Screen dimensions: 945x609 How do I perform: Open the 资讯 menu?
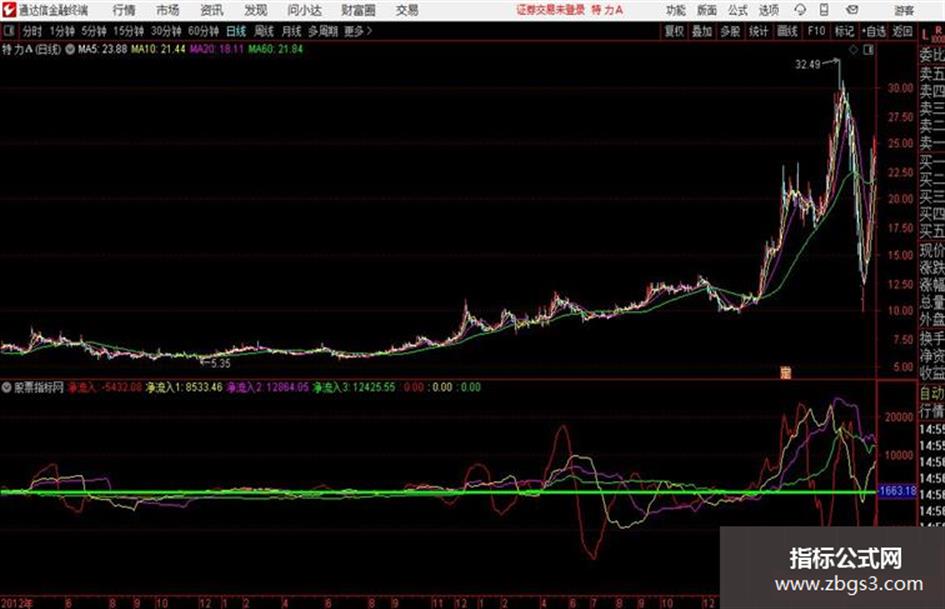pyautogui.click(x=212, y=10)
